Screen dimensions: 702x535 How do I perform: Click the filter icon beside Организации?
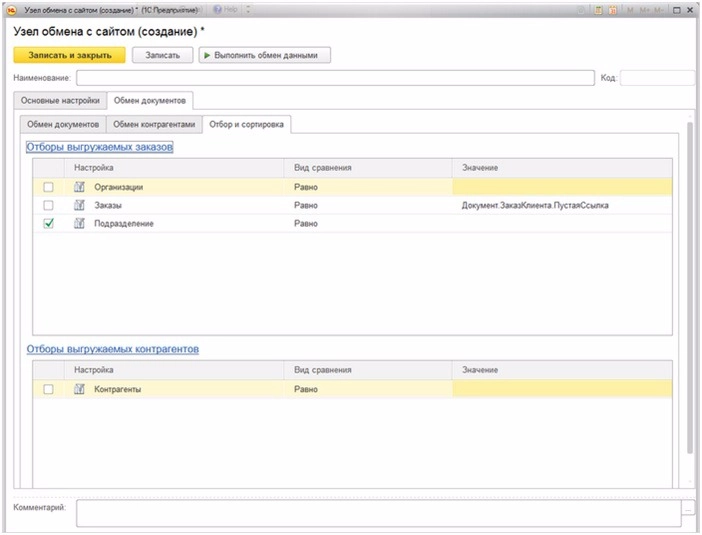coord(79,186)
